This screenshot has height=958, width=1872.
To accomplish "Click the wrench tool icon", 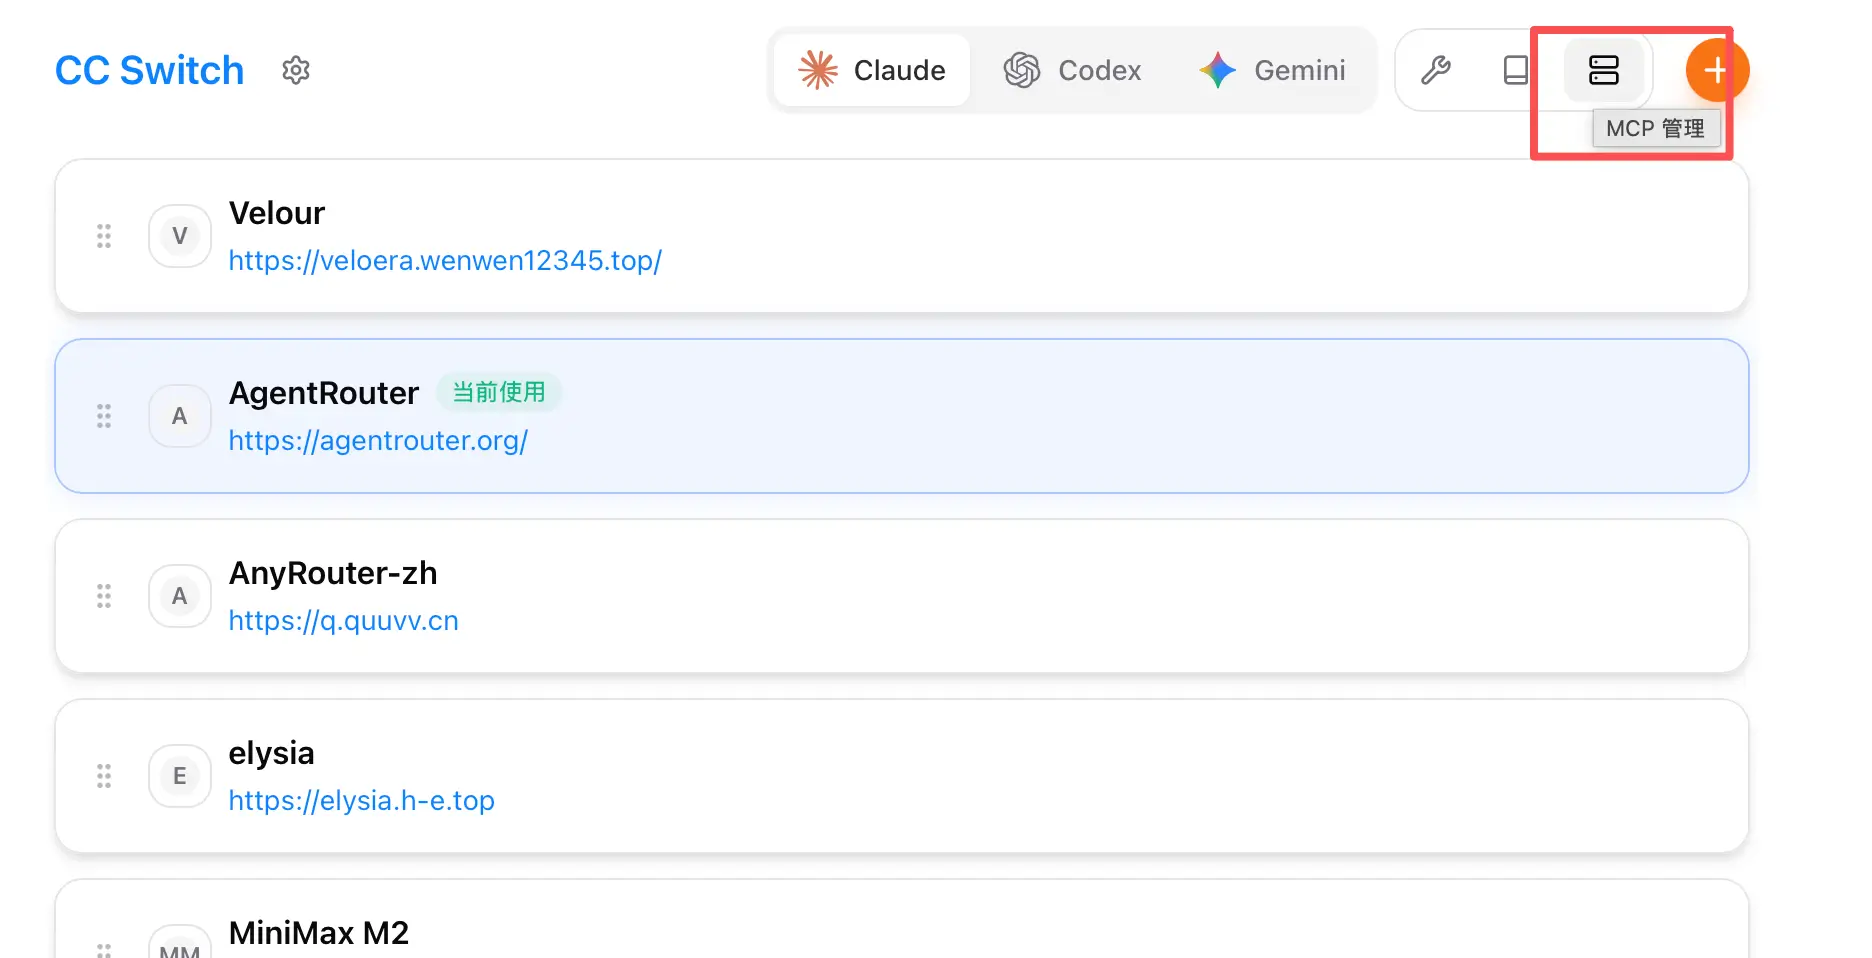I will coord(1436,70).
